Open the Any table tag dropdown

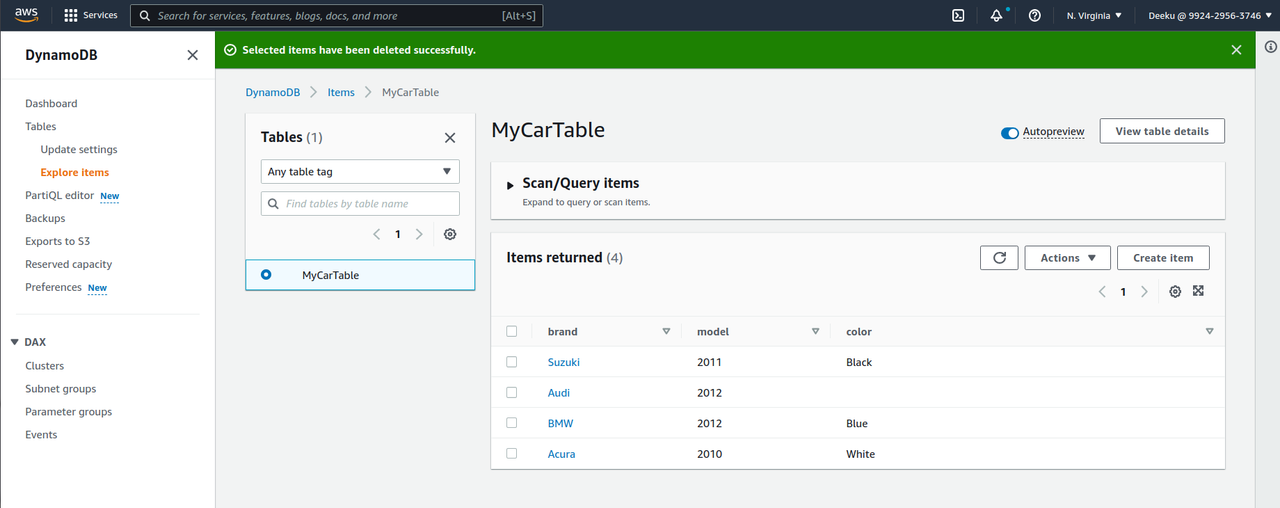pos(360,172)
